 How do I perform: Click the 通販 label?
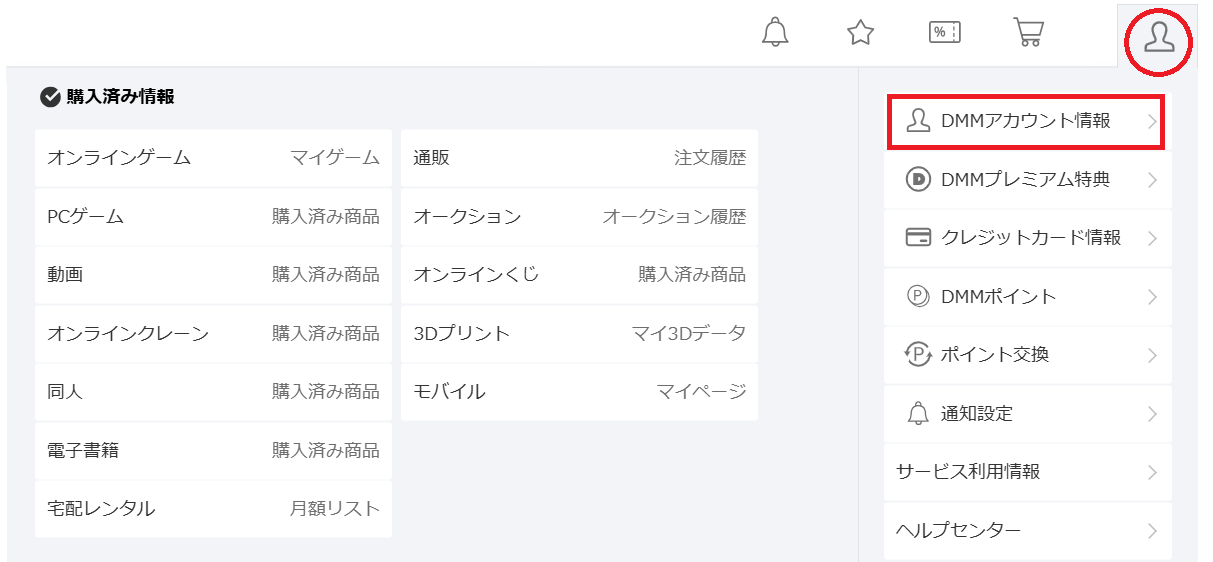[431, 157]
